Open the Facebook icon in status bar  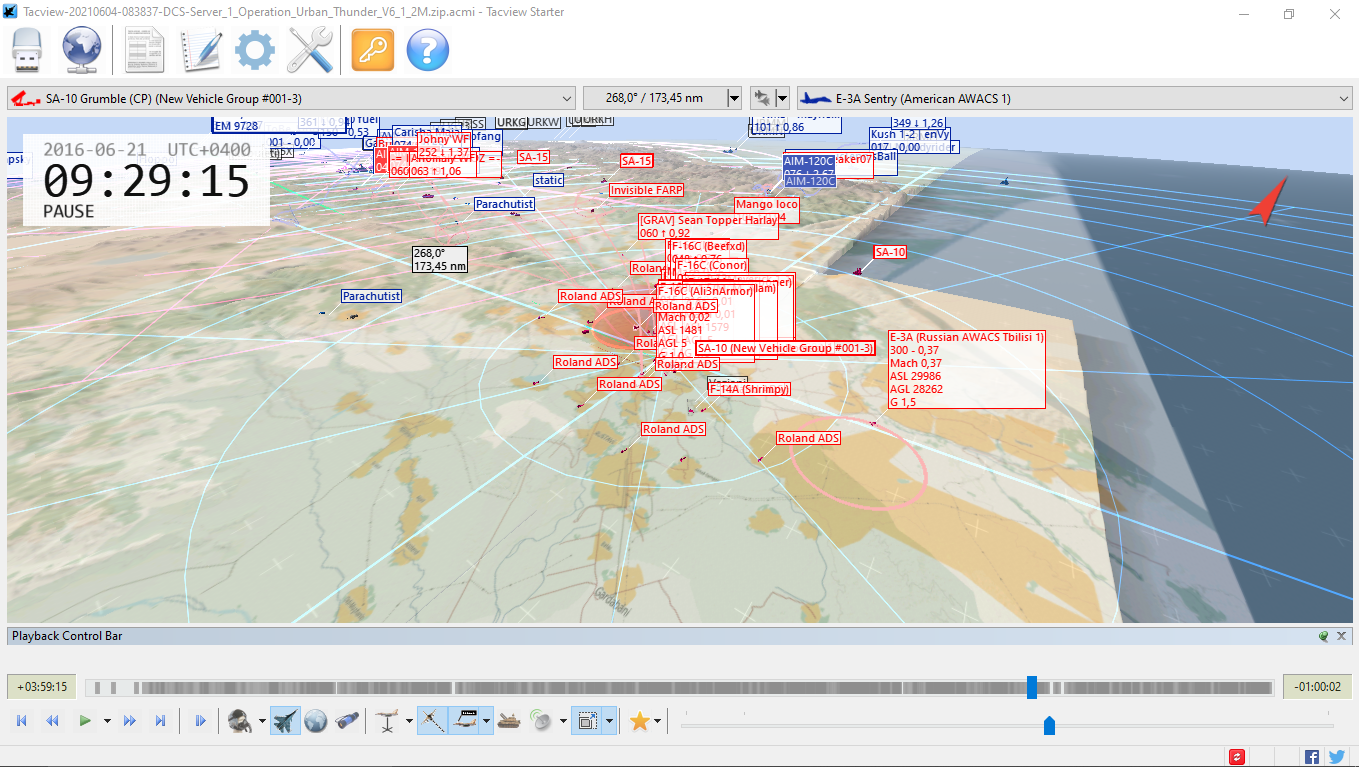coord(1312,757)
